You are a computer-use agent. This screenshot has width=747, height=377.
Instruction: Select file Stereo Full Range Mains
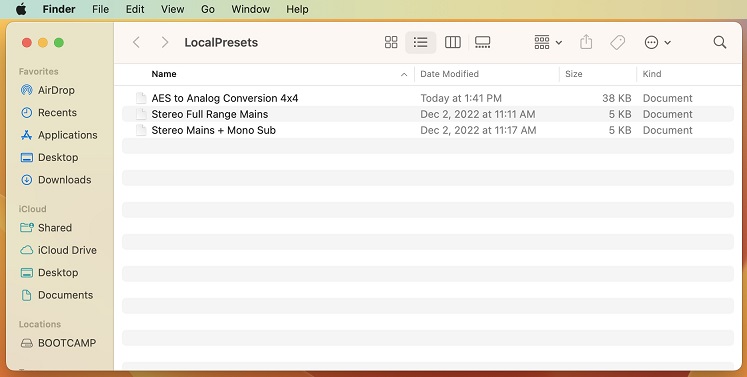(210, 114)
